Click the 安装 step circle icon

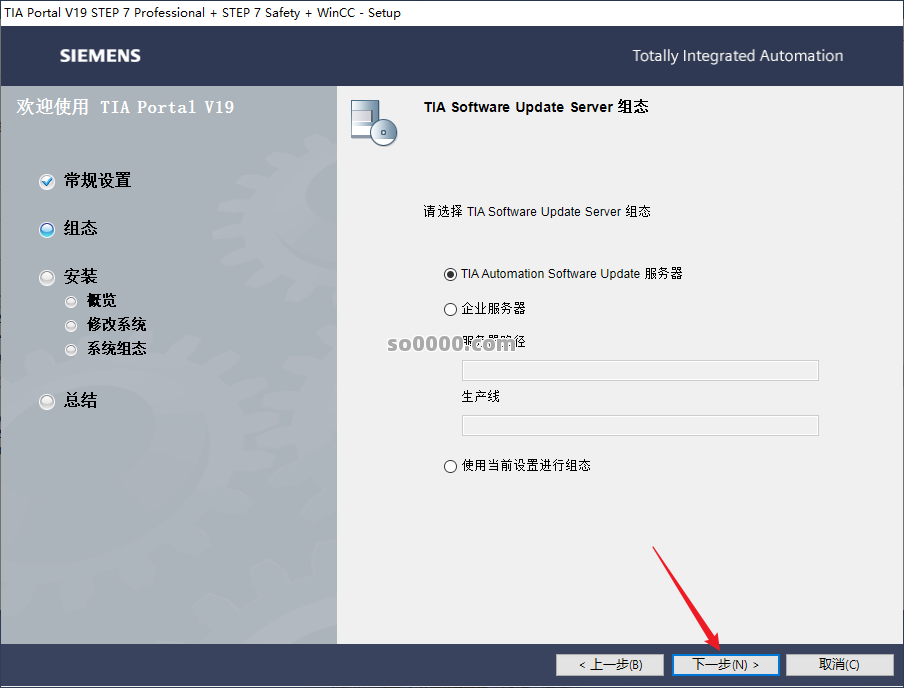[47, 277]
